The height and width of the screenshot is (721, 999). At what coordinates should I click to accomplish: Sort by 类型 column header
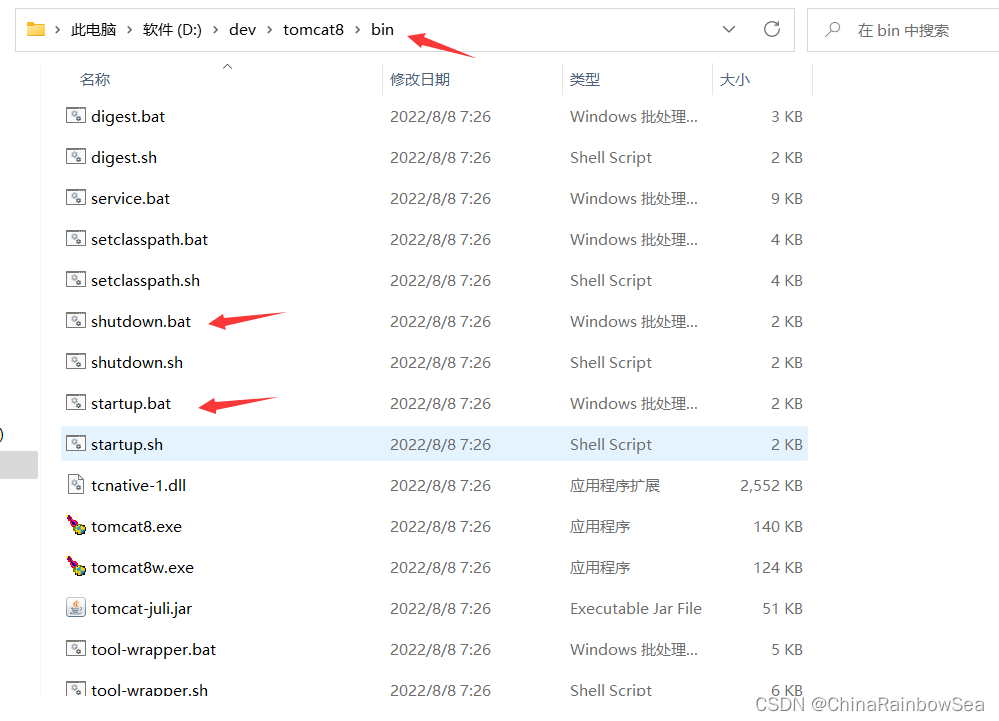click(585, 80)
